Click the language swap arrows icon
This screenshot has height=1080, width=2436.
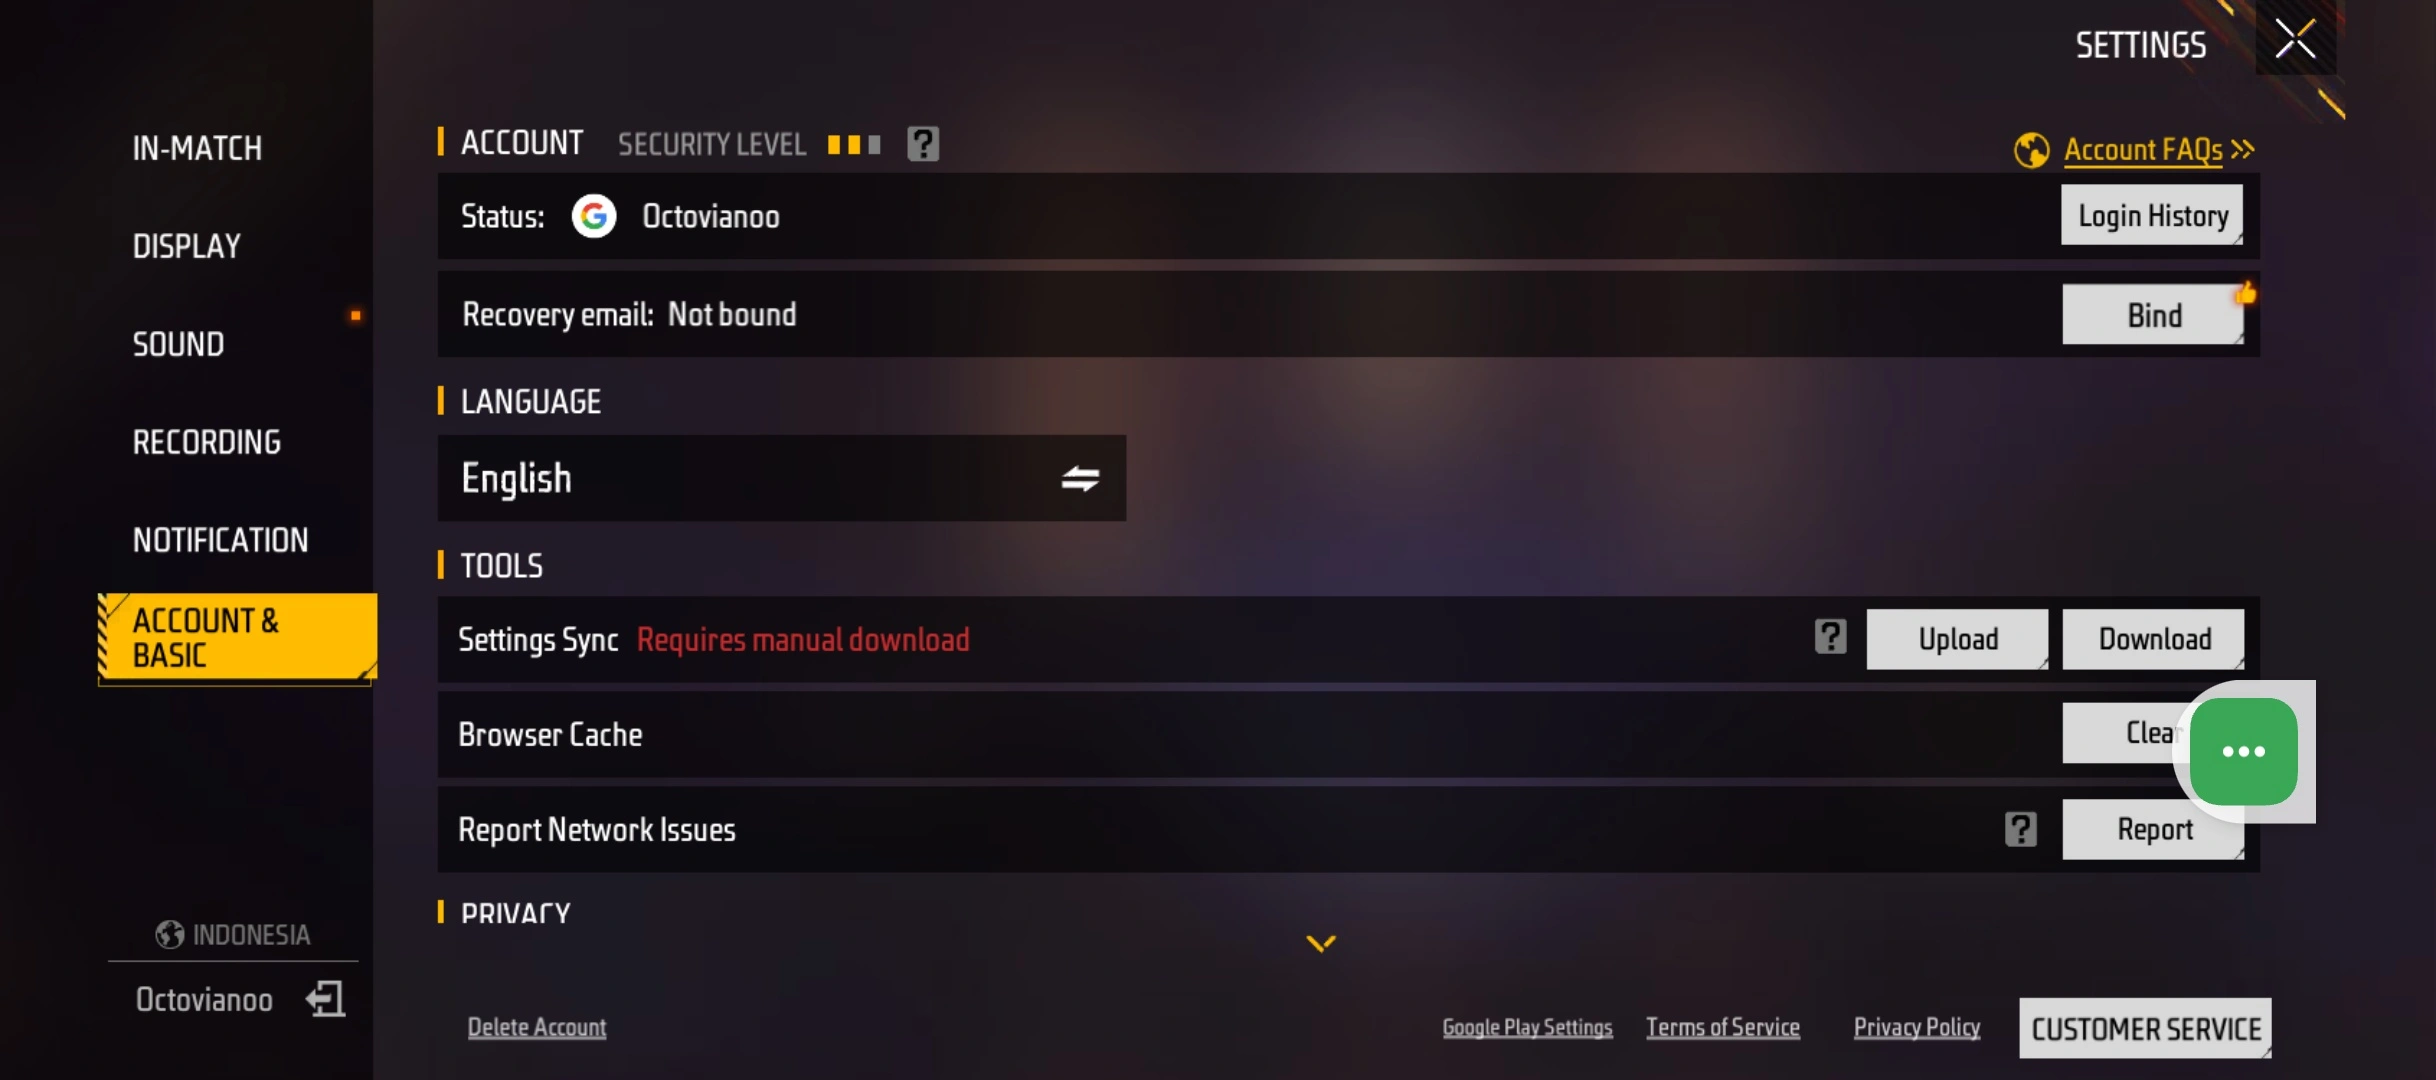[1080, 479]
